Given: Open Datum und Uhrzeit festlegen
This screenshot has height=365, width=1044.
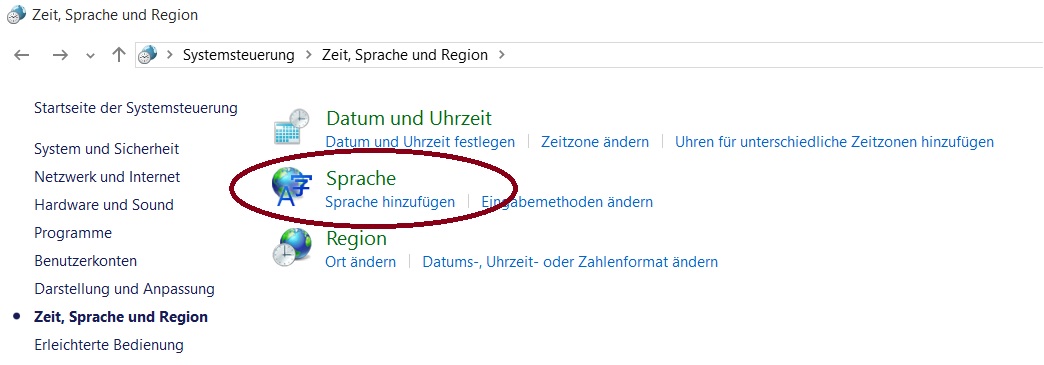Looking at the screenshot, I should [x=420, y=142].
